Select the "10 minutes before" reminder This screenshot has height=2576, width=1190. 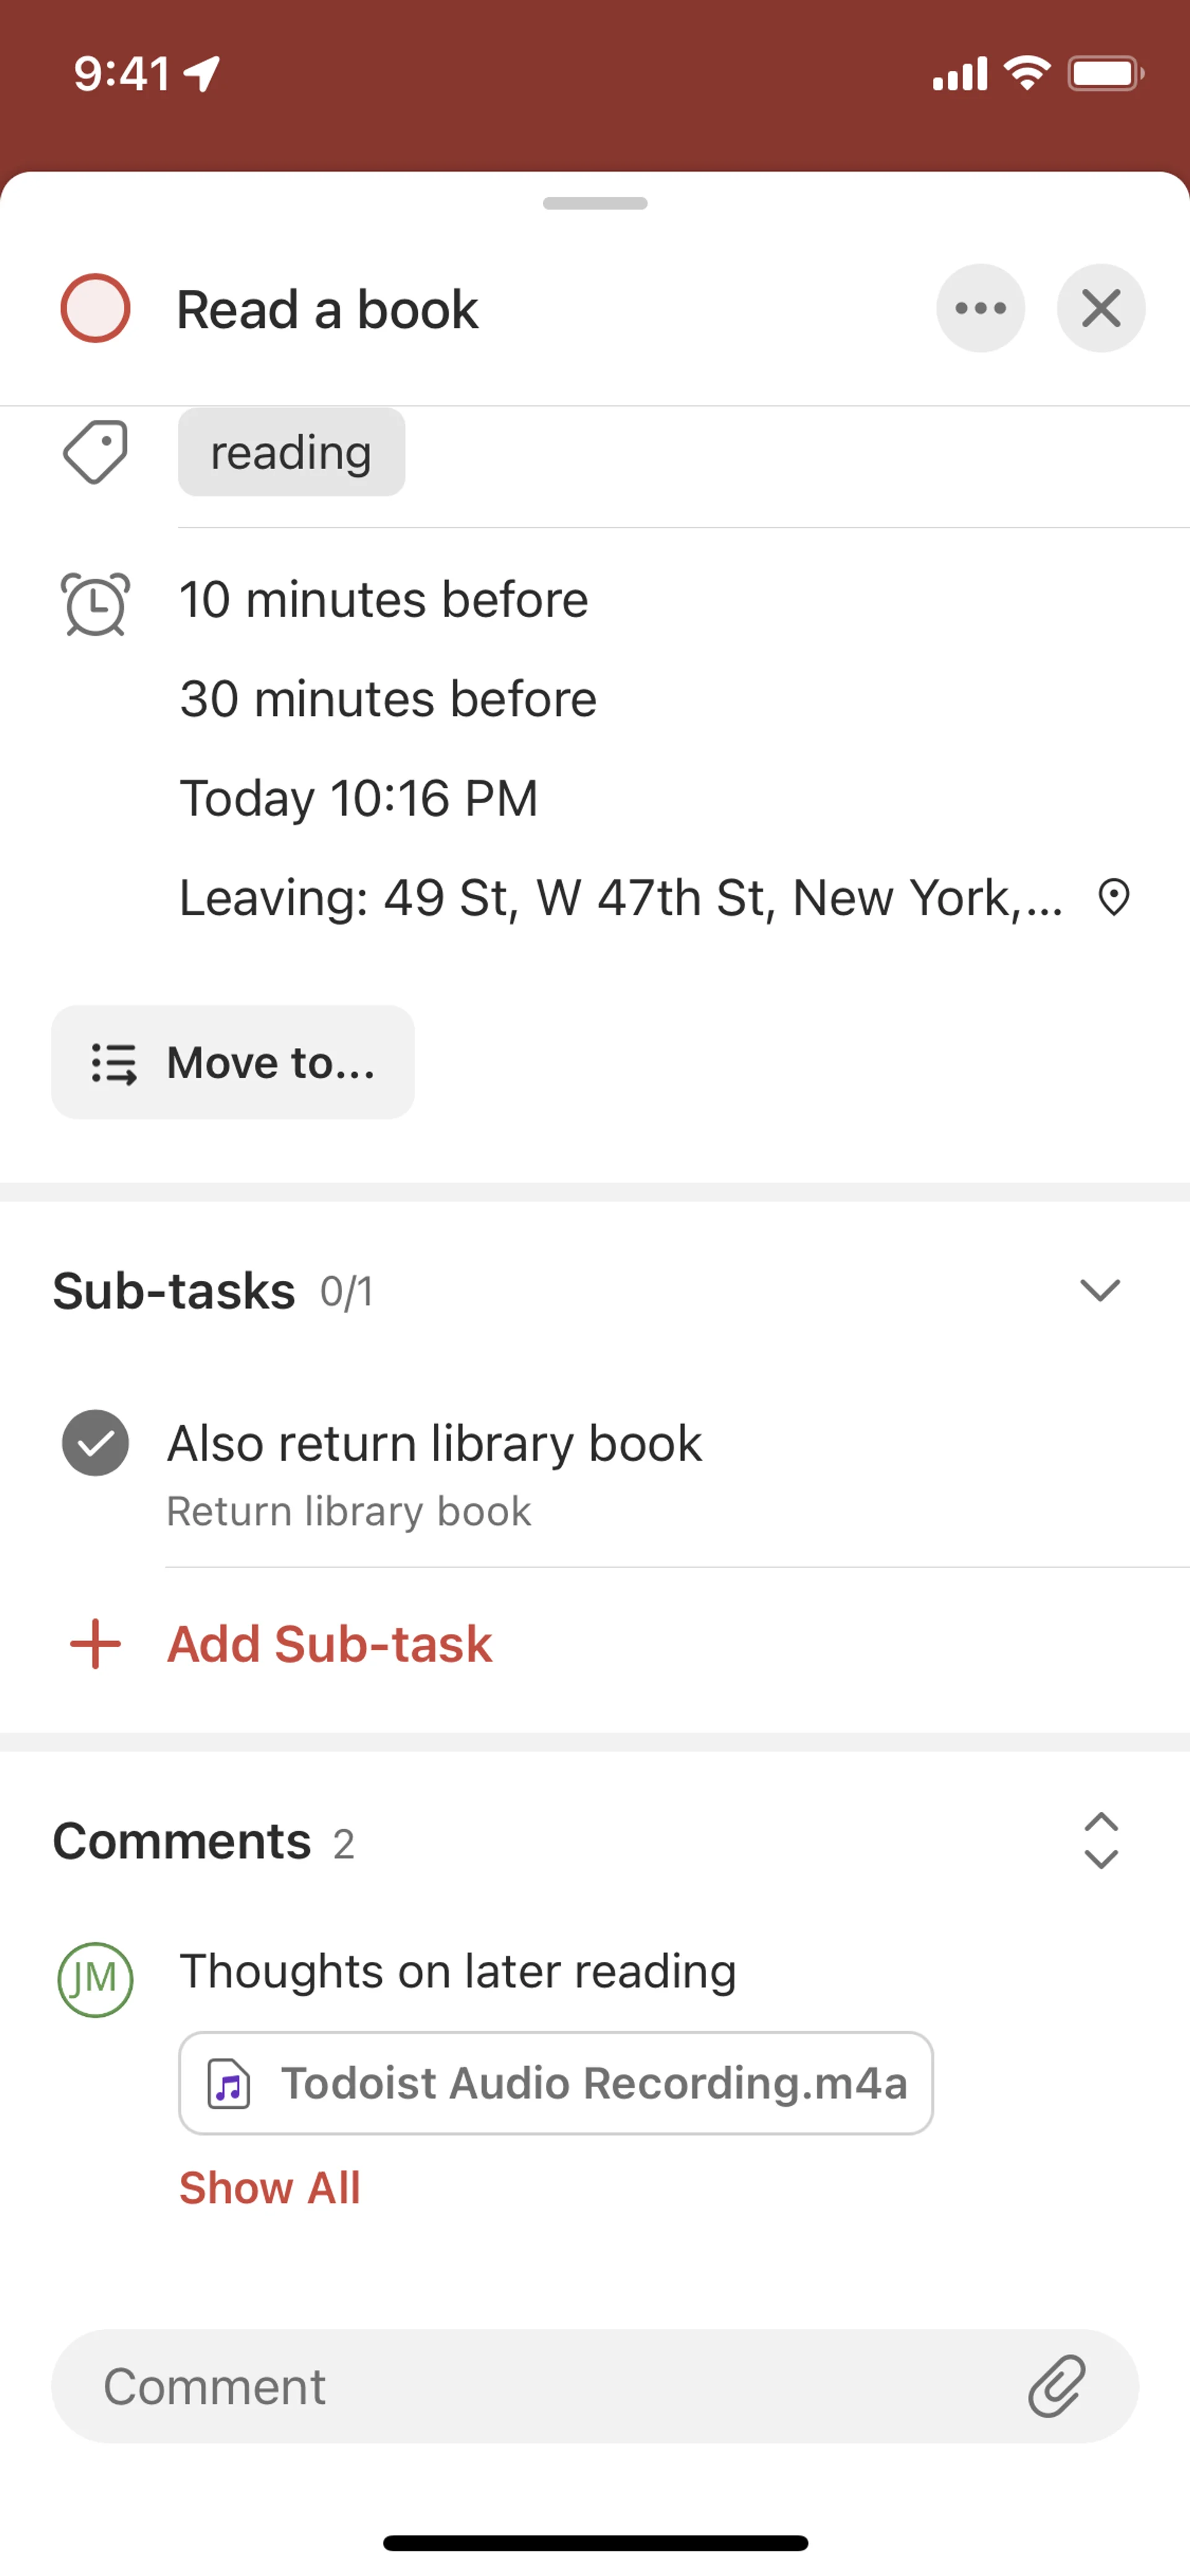384,600
